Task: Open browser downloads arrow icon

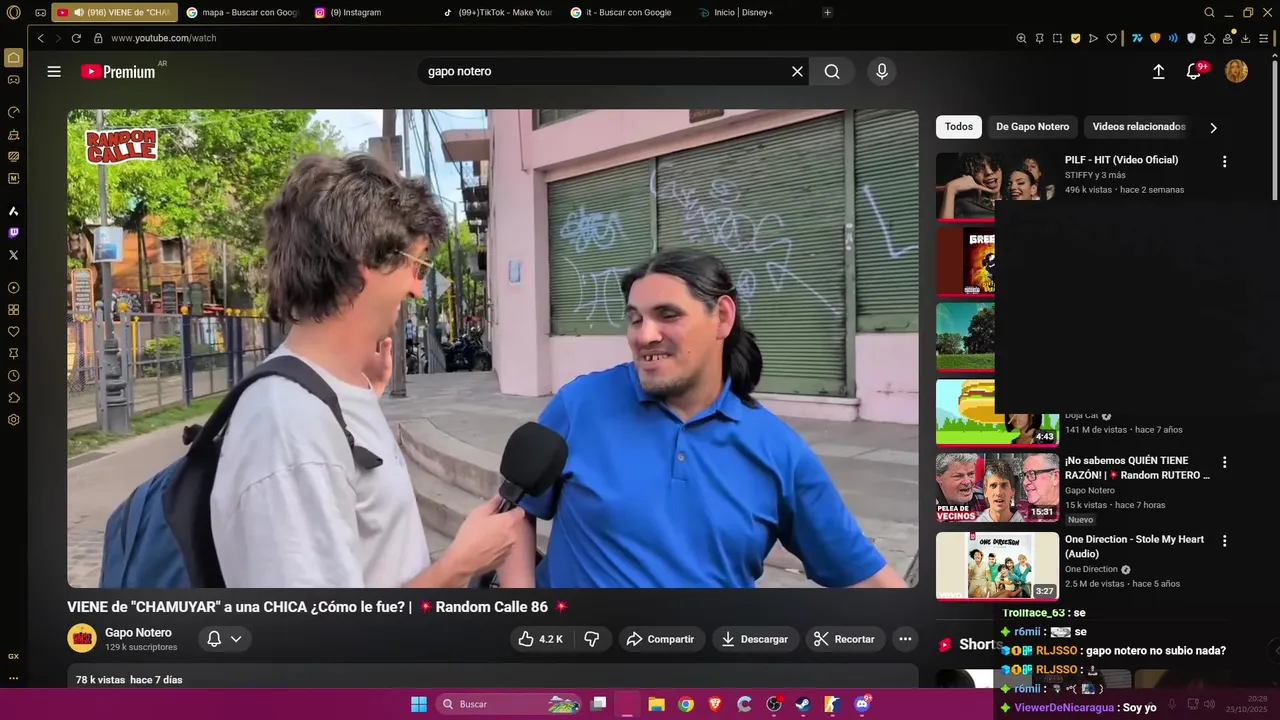Action: [x=1245, y=38]
